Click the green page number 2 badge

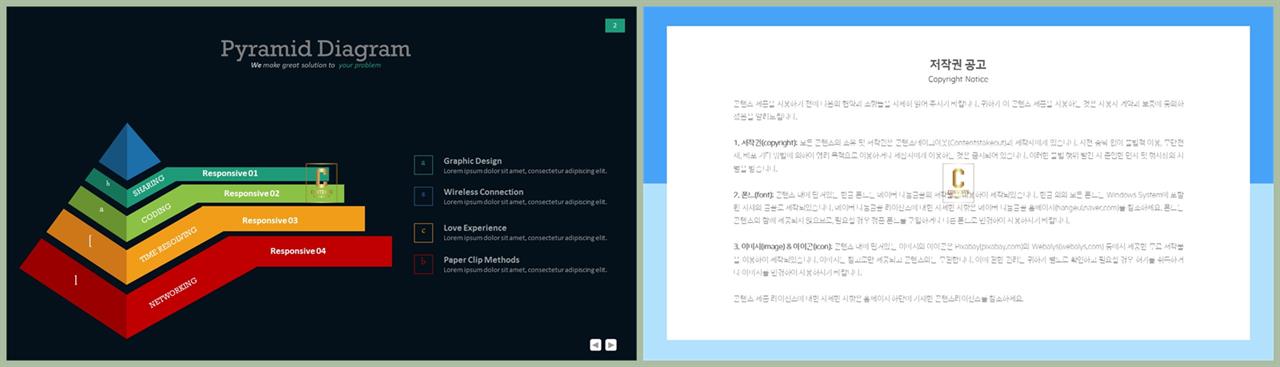tap(615, 25)
